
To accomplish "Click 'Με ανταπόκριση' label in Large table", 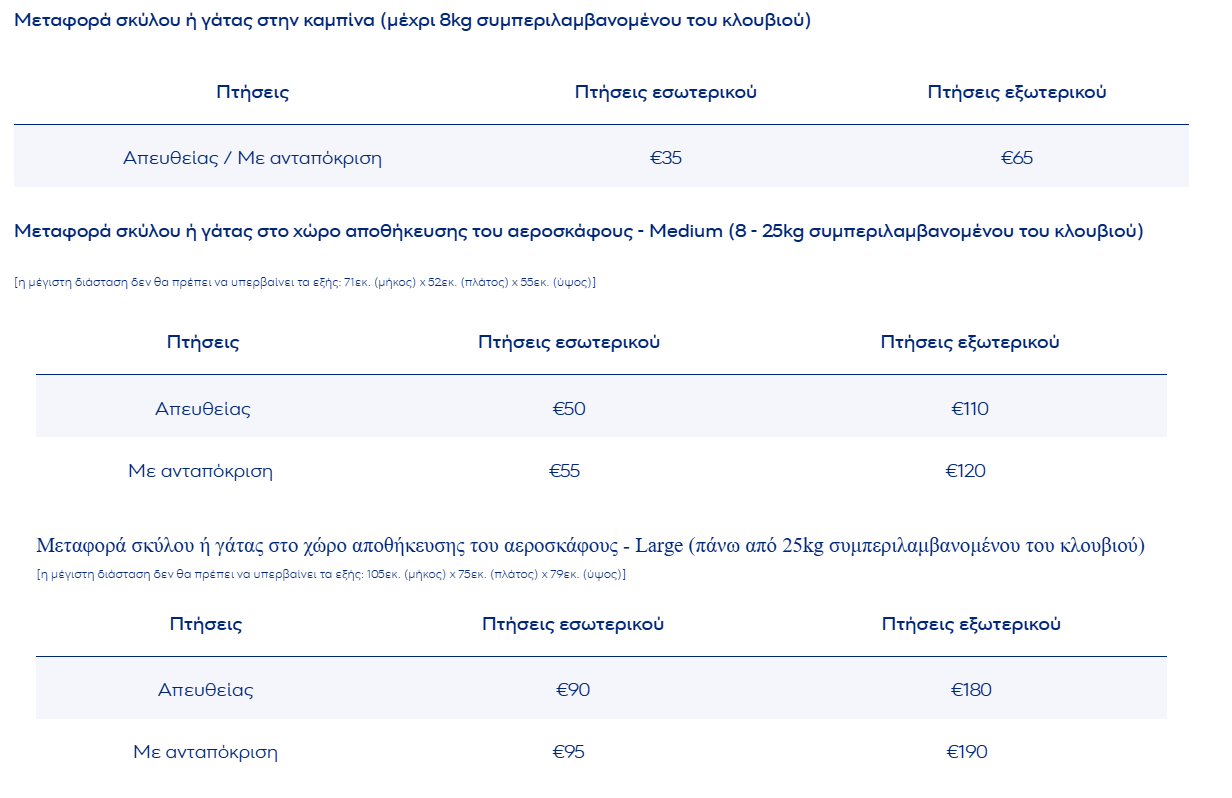I will pos(206,752).
